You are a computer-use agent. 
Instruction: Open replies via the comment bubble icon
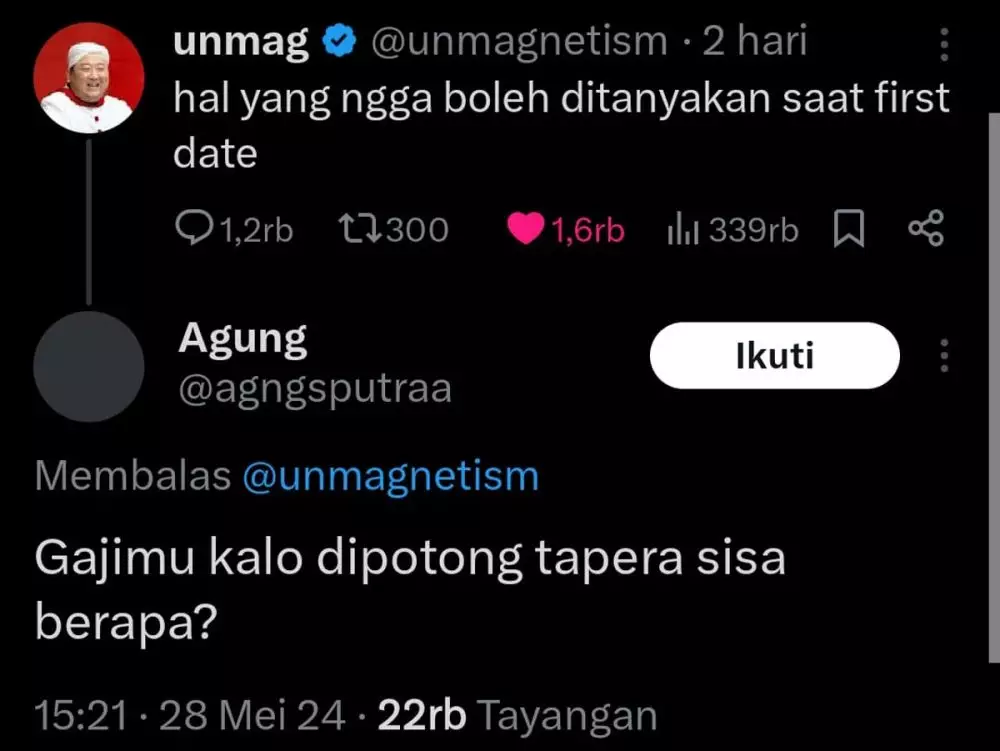(x=197, y=228)
